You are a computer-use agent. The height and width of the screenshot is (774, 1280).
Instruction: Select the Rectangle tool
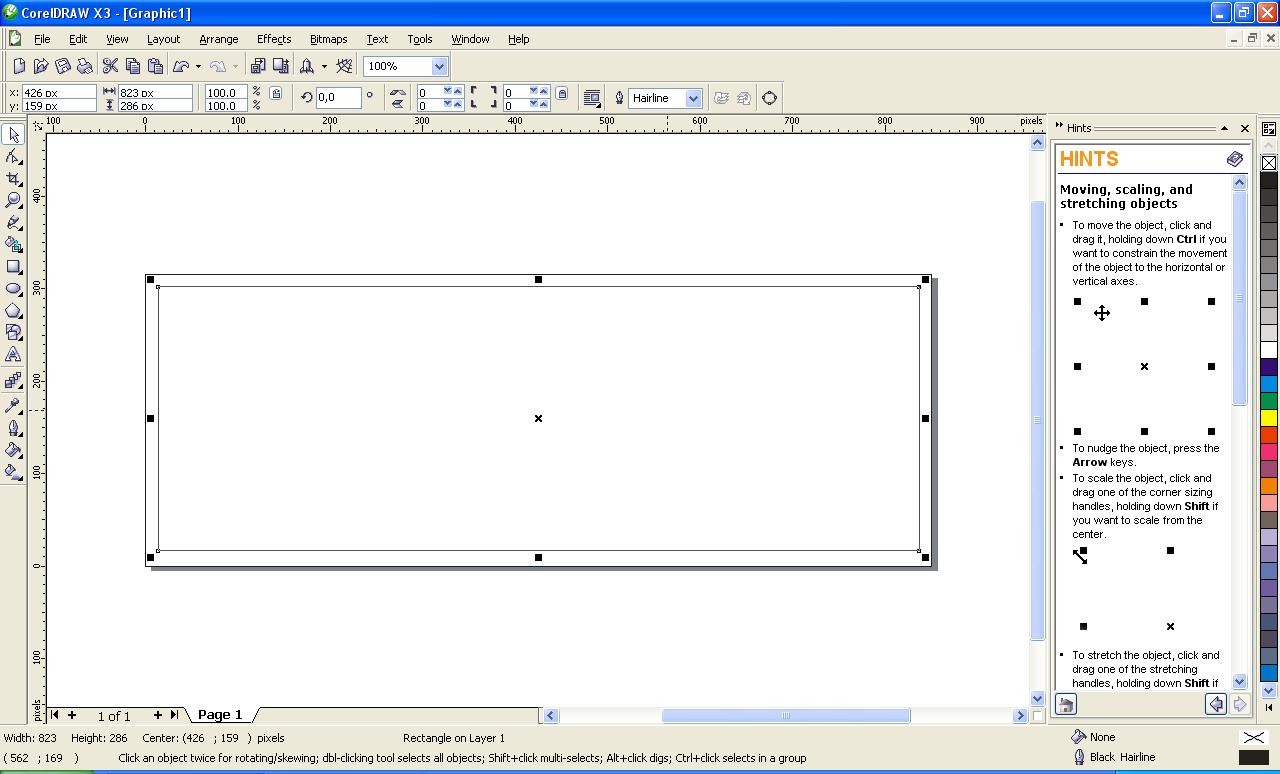click(14, 267)
